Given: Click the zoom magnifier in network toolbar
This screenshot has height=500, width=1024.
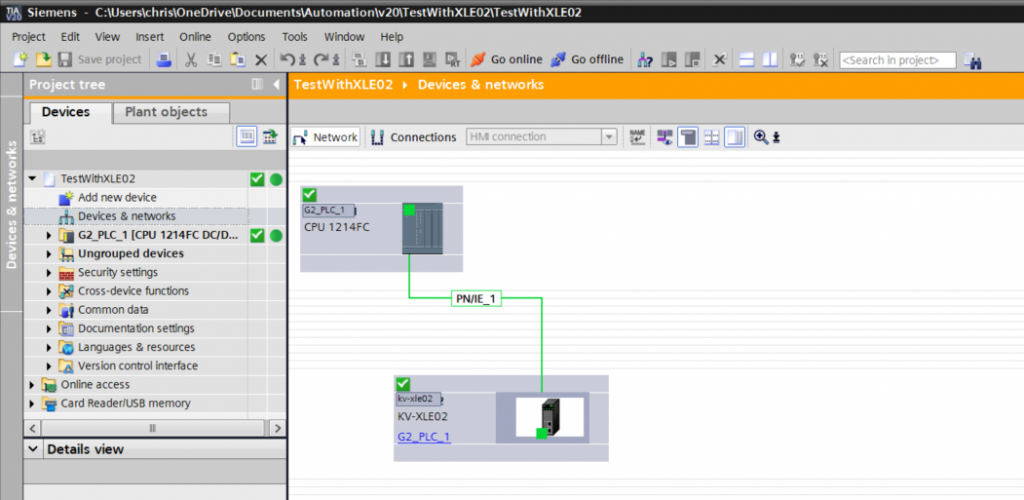Looking at the screenshot, I should coord(761,137).
